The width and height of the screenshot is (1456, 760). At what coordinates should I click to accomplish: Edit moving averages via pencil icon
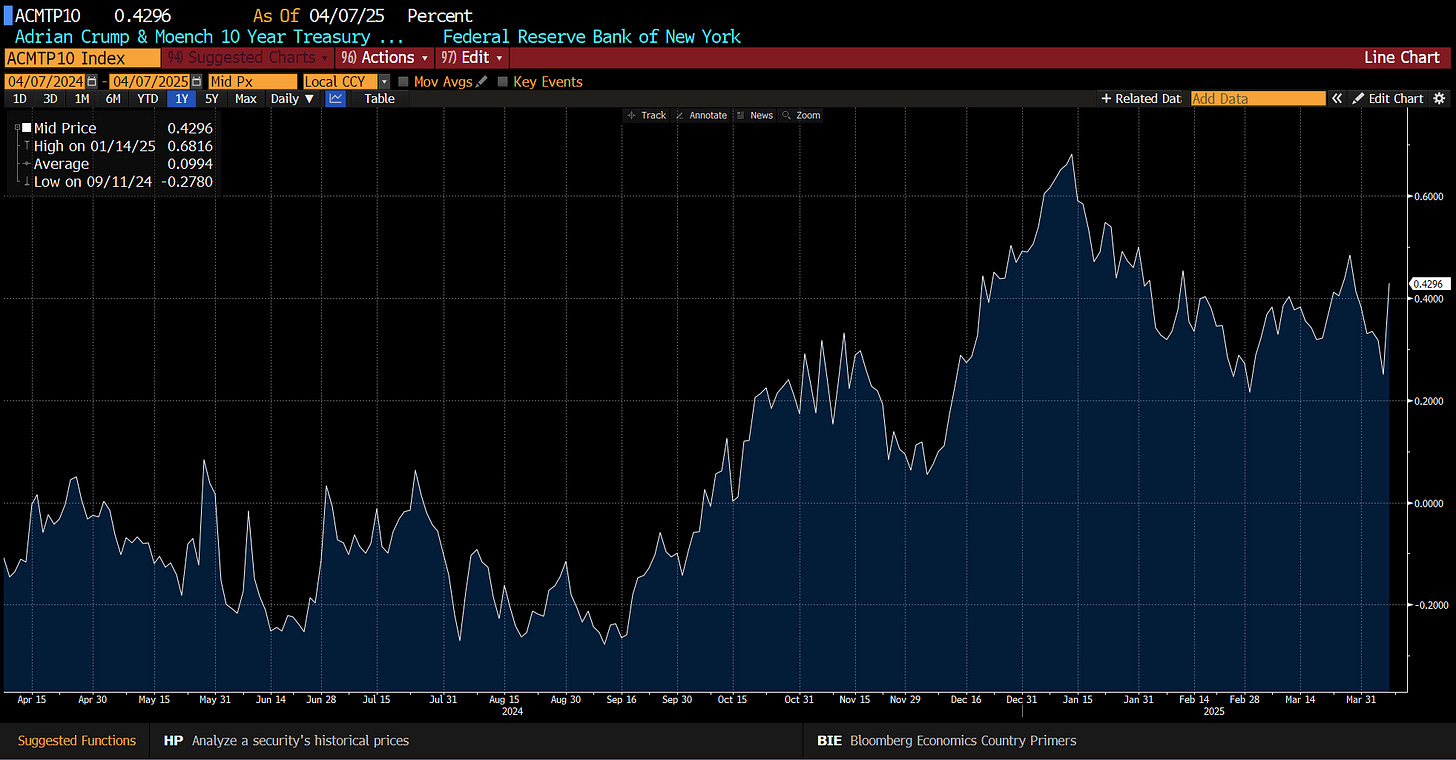(482, 82)
